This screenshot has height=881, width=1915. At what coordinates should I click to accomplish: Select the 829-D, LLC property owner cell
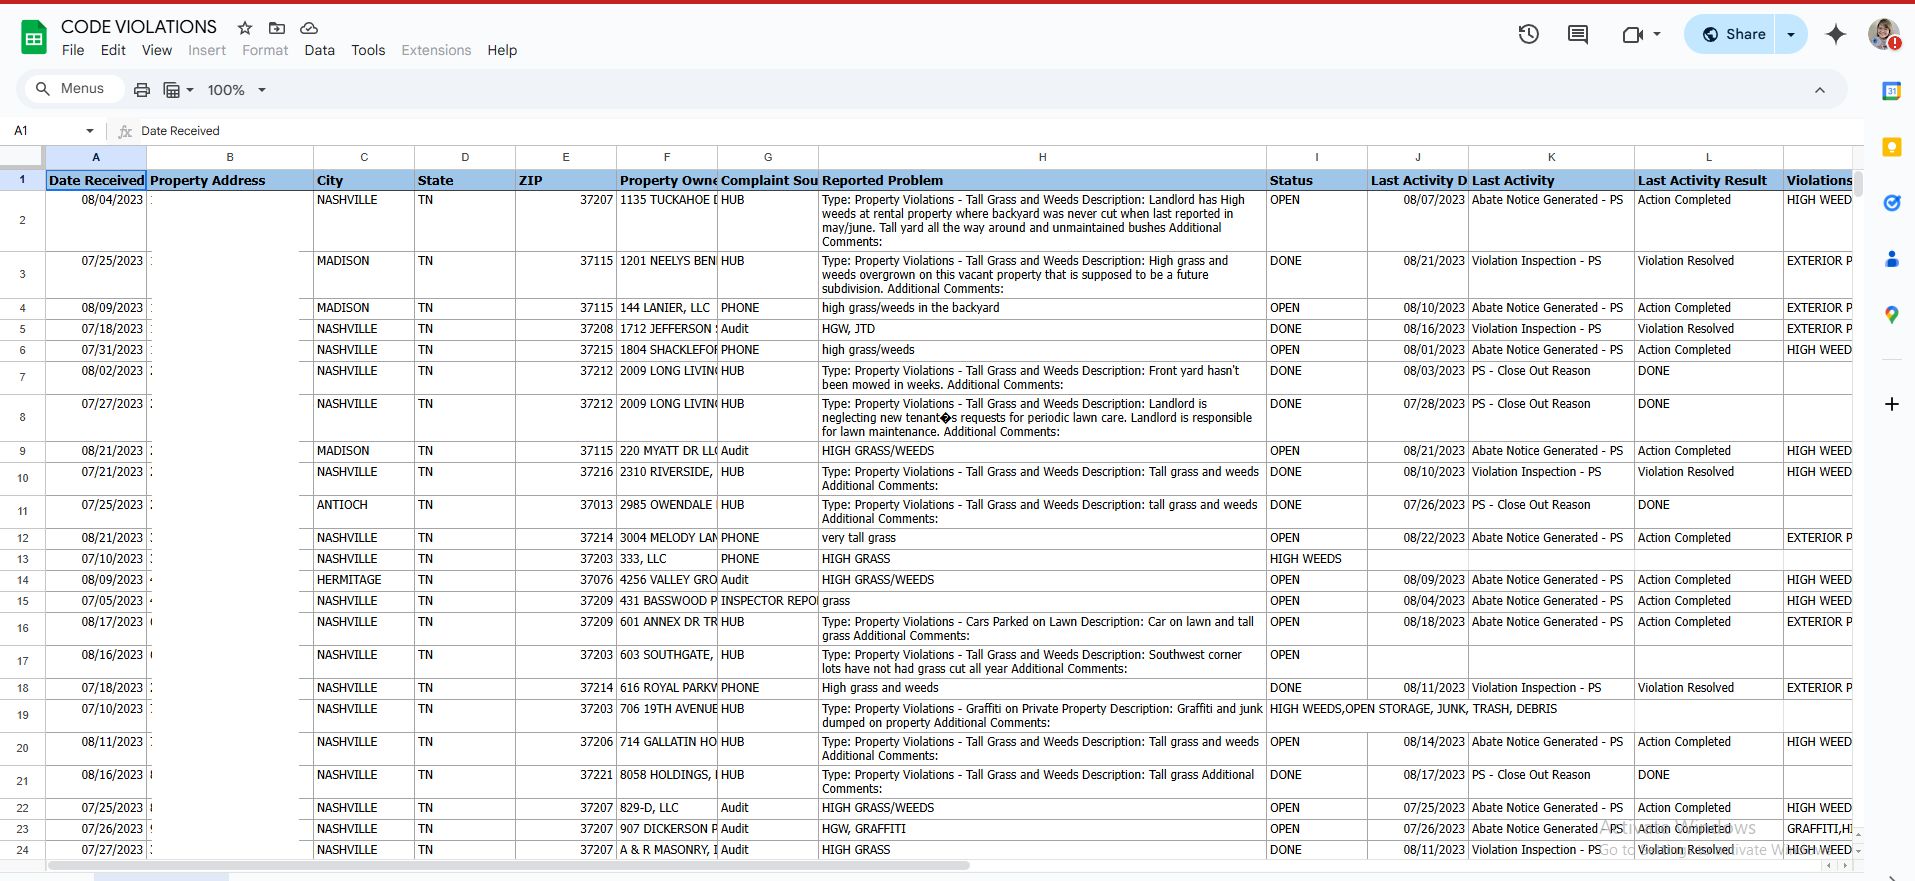[667, 808]
